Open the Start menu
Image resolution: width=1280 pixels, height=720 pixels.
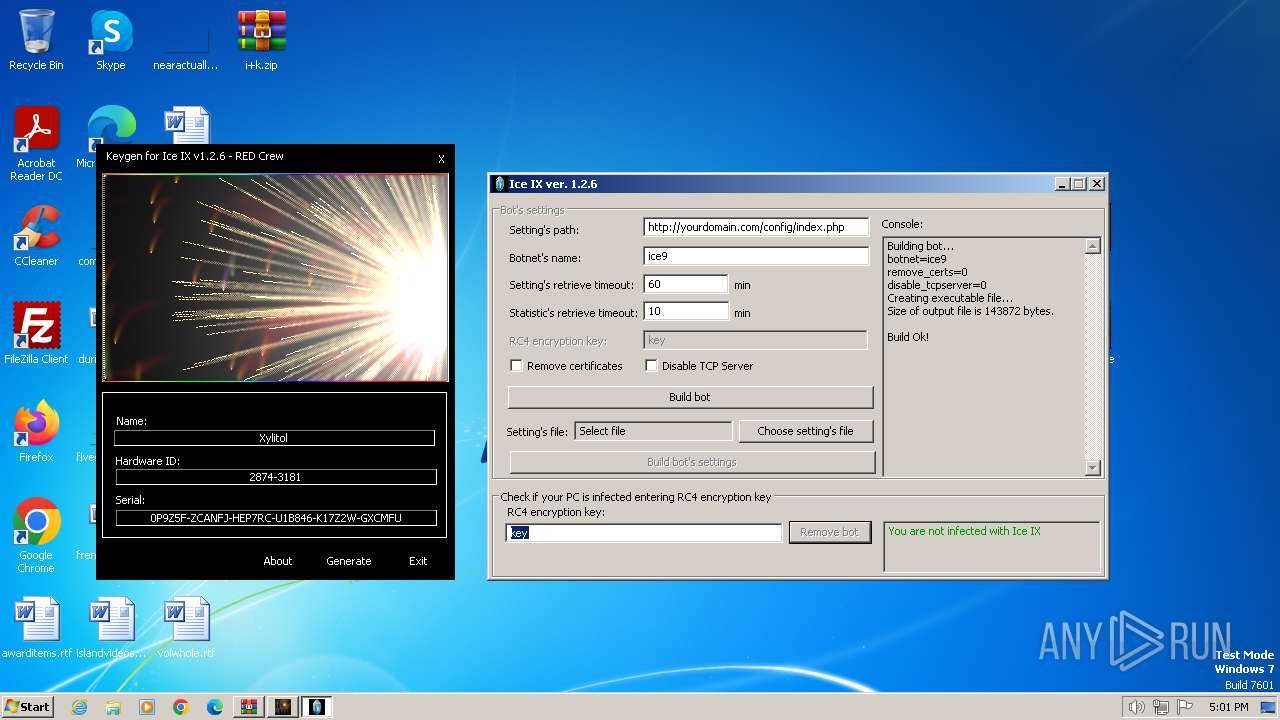point(27,707)
